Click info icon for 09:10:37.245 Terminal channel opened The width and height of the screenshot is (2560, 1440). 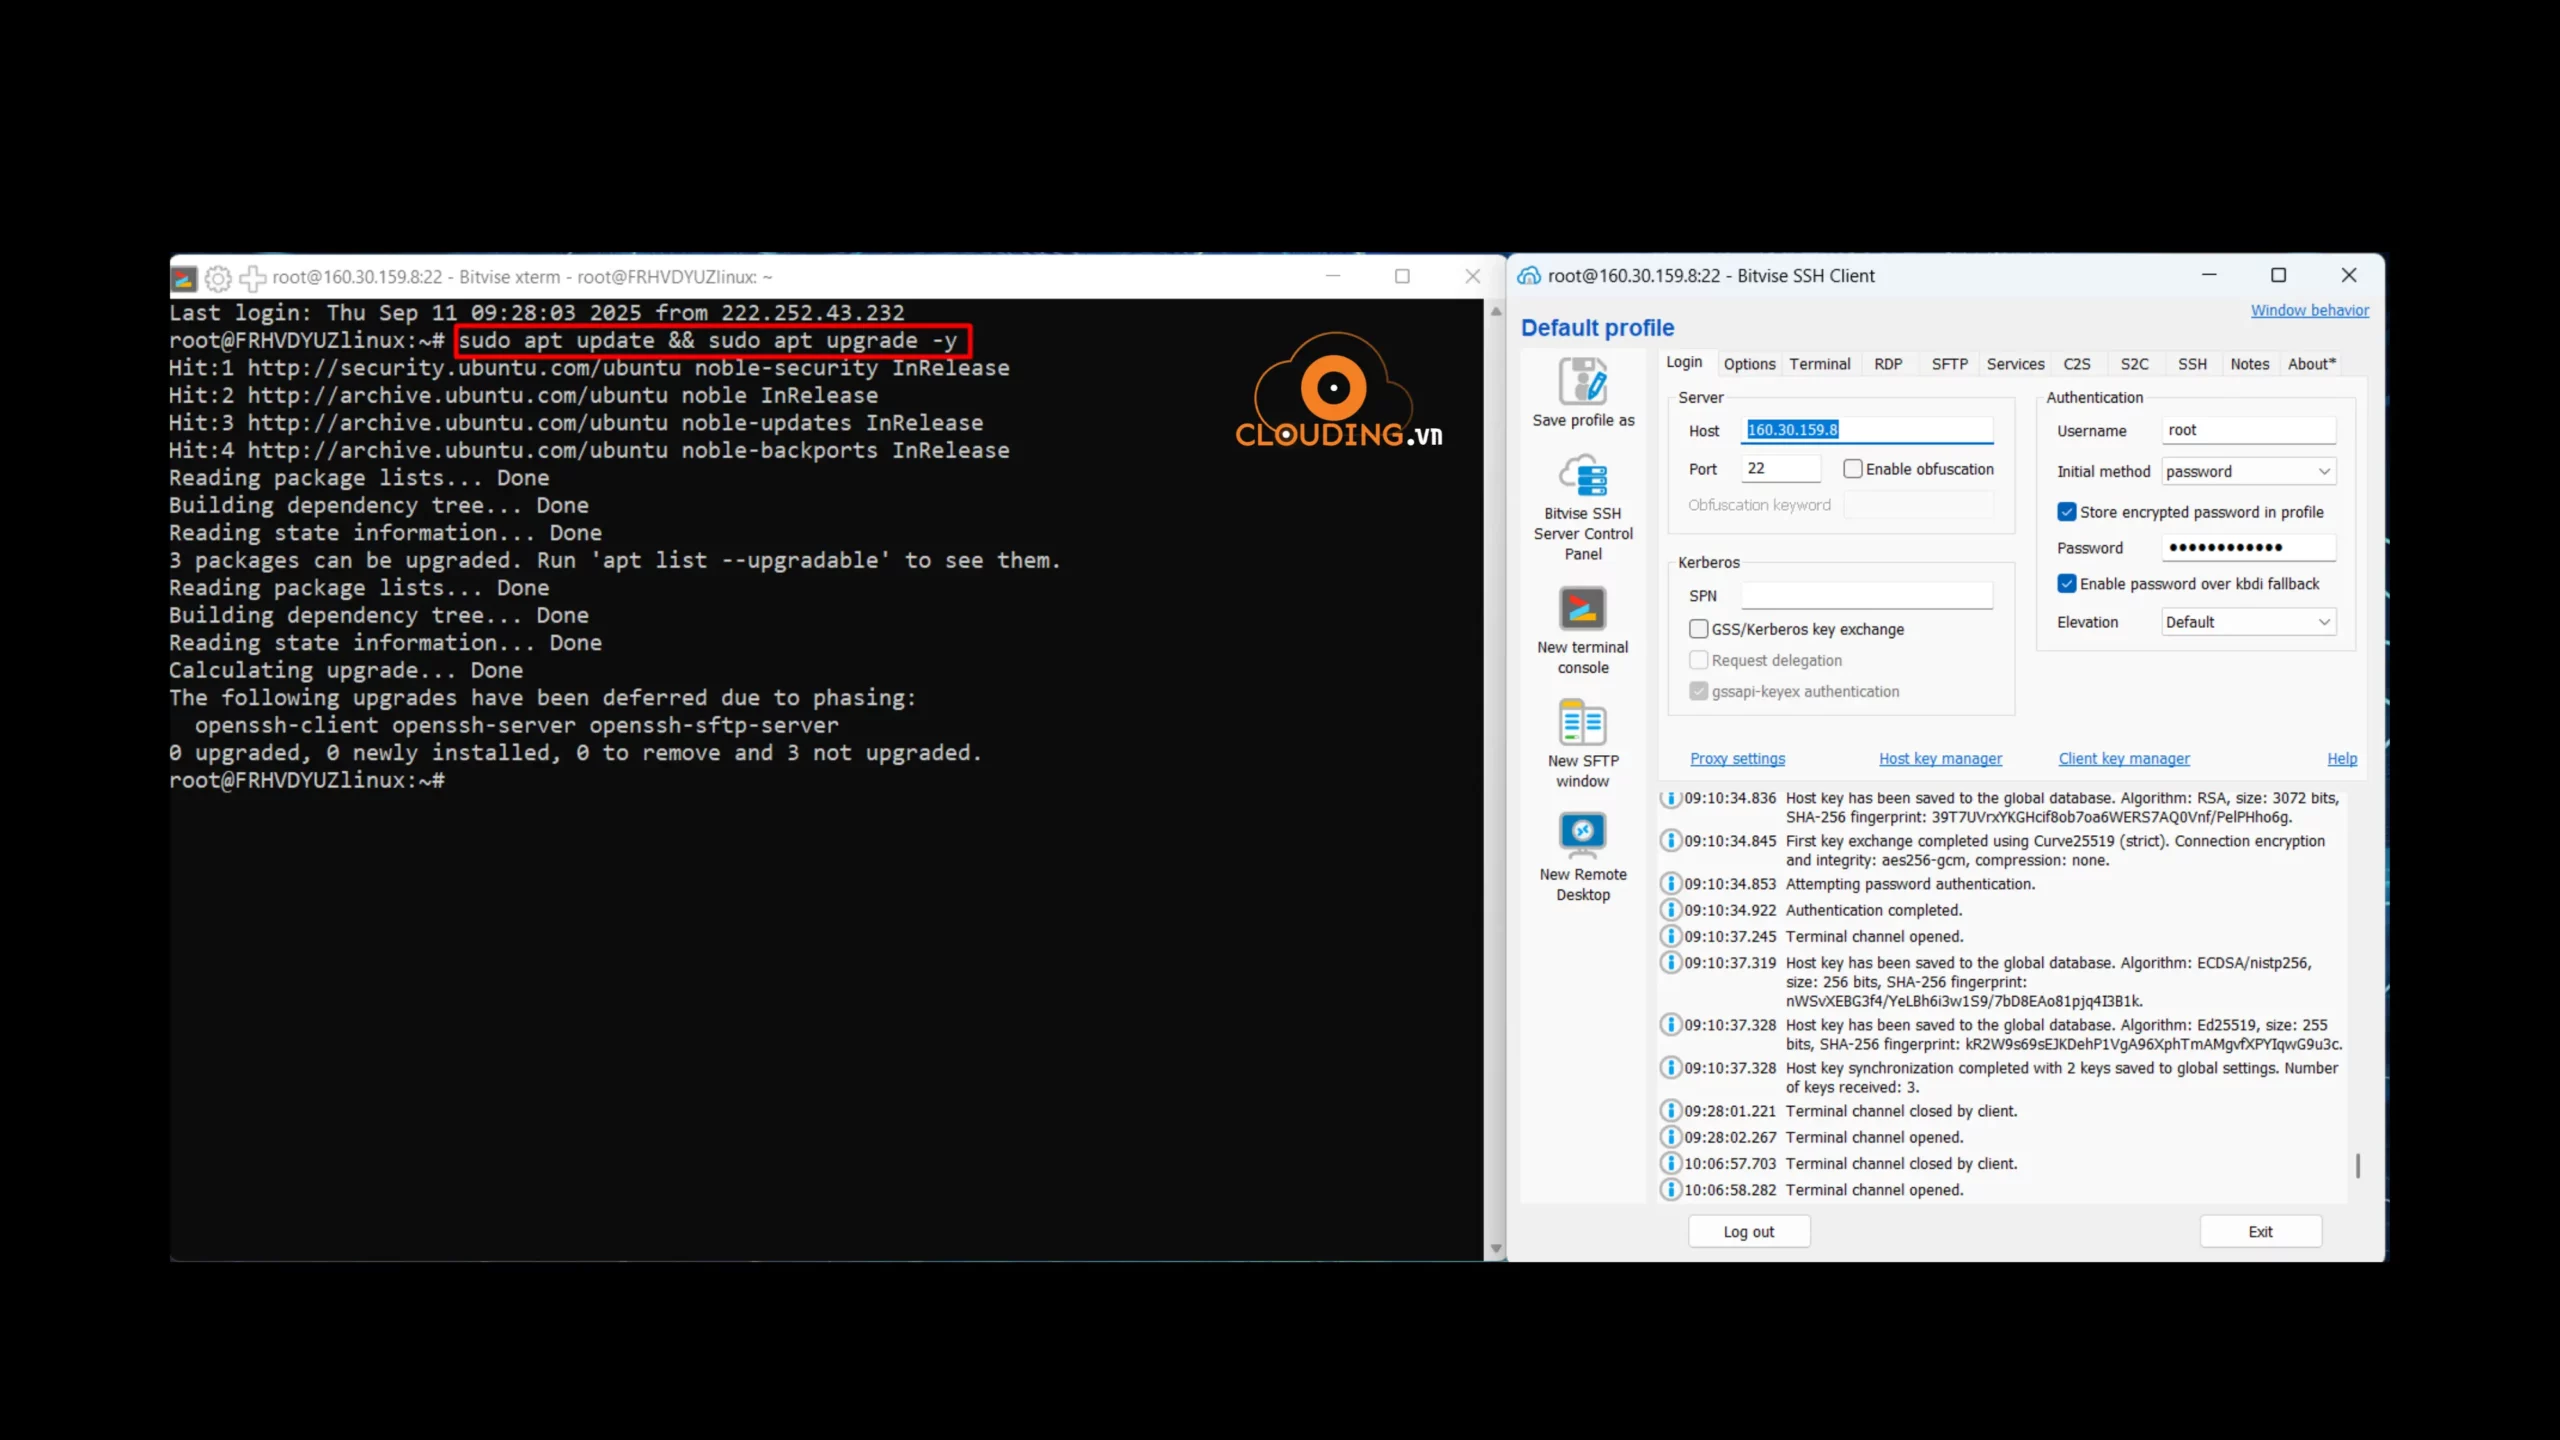(1671, 936)
